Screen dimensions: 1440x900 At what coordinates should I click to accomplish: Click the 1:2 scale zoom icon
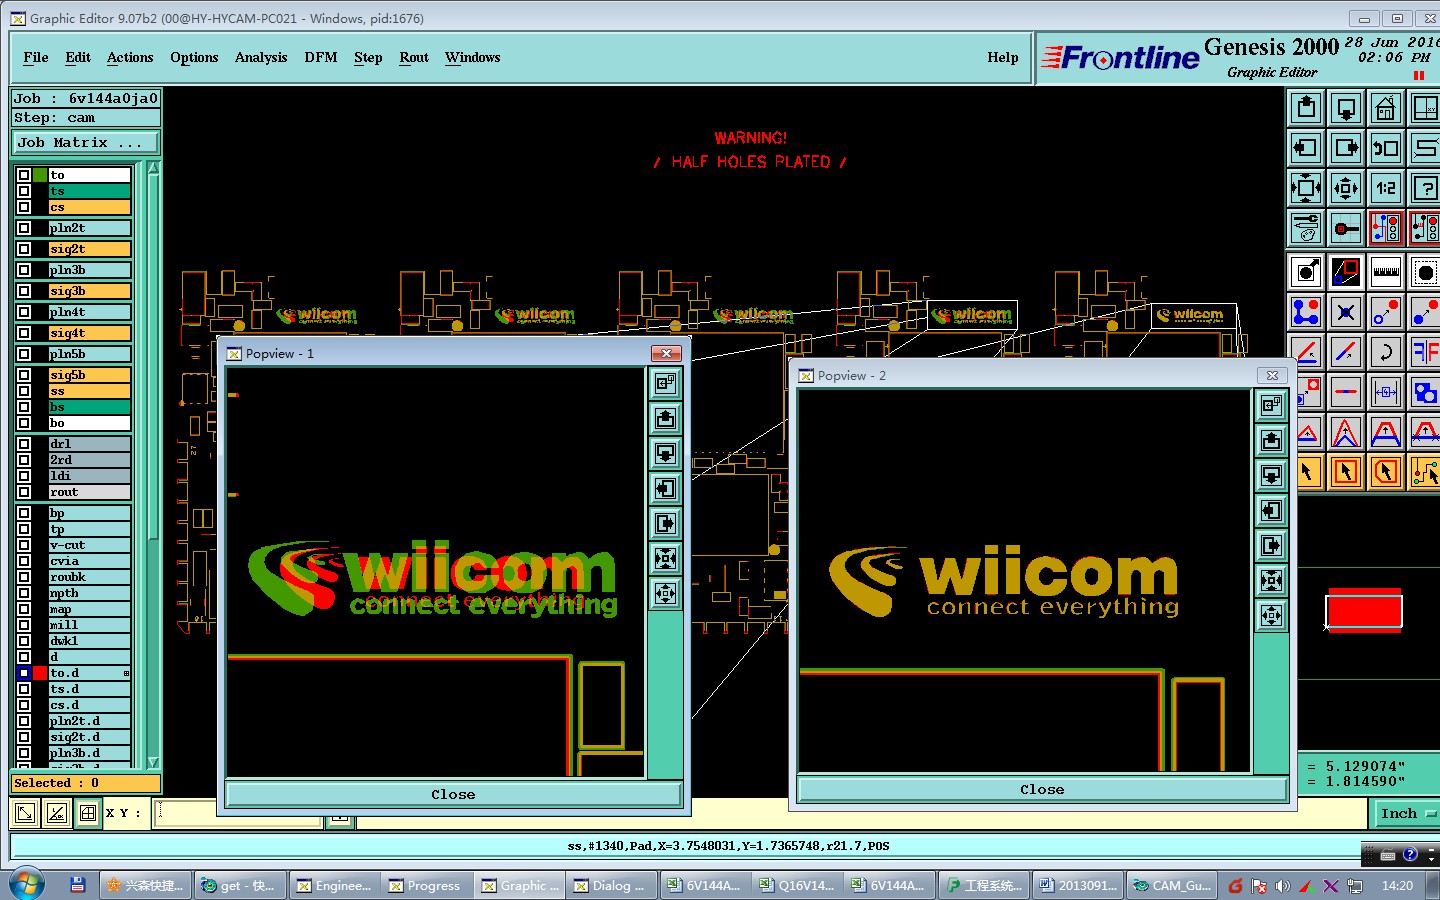coord(1386,188)
